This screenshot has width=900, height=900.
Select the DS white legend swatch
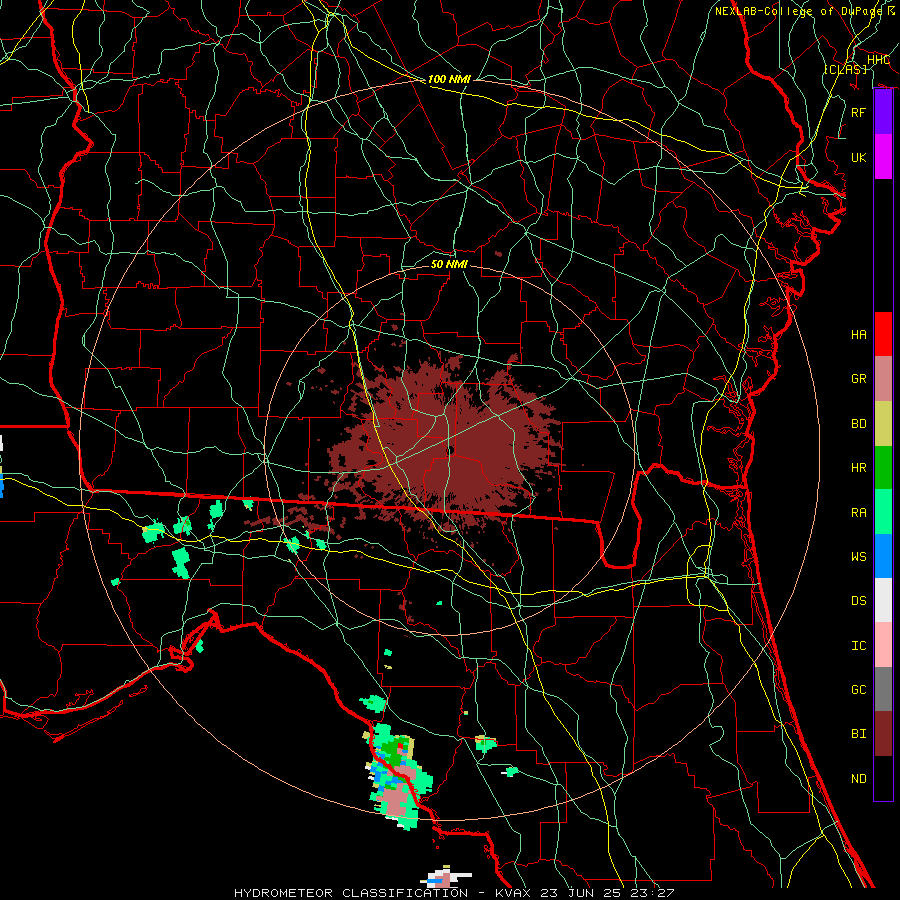click(x=883, y=600)
